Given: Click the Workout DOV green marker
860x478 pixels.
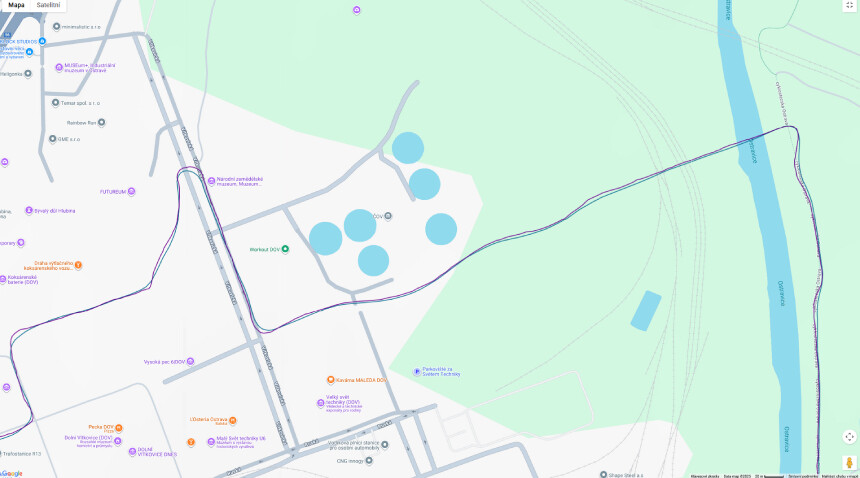Looking at the screenshot, I should click(285, 249).
